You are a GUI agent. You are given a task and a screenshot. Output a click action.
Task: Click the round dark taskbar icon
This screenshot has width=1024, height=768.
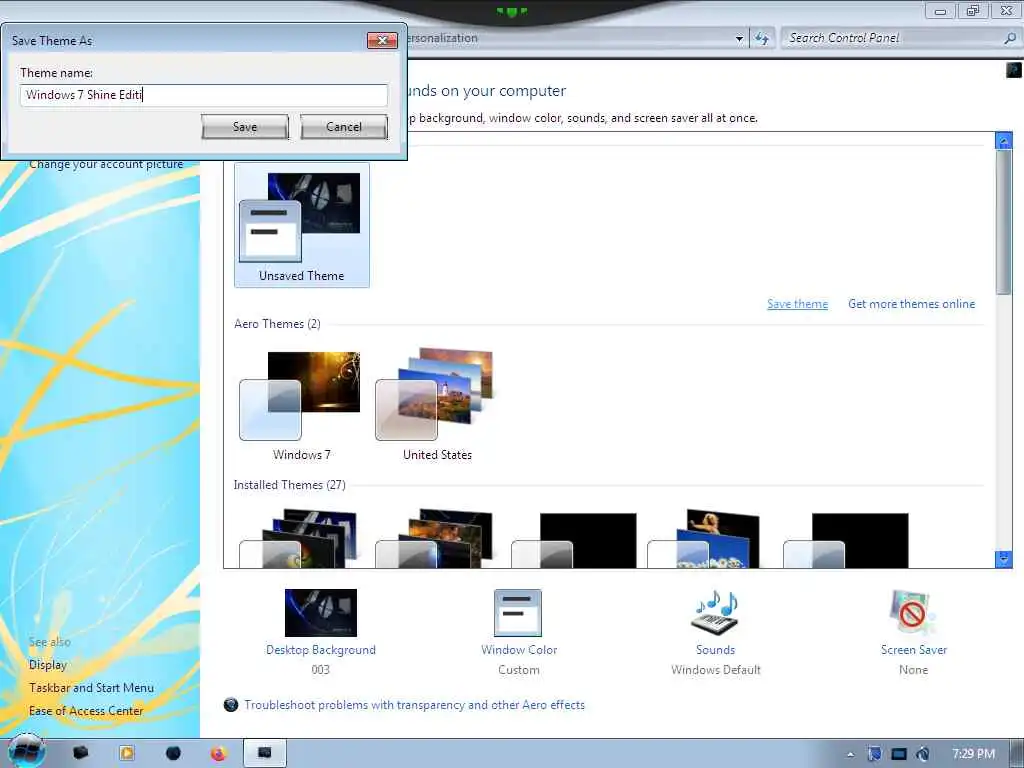coord(173,753)
